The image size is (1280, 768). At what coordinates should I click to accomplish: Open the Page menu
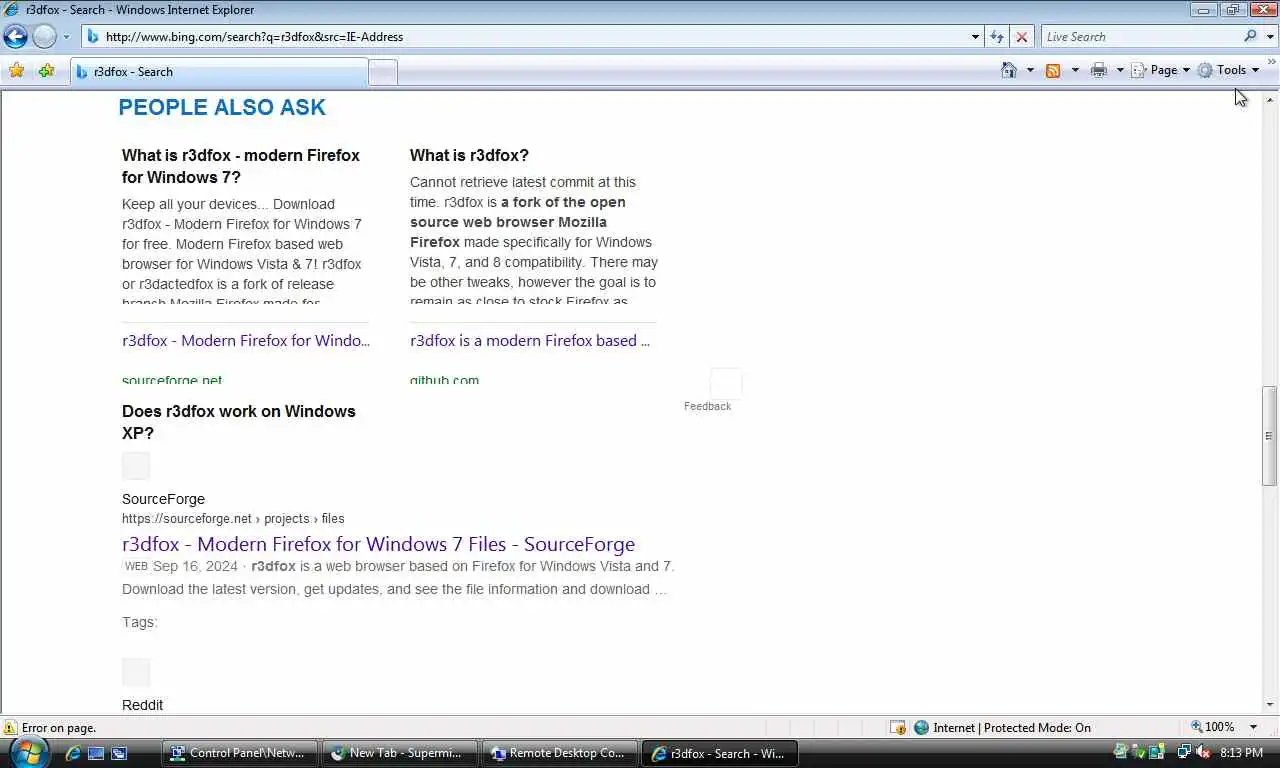[x=1161, y=70]
